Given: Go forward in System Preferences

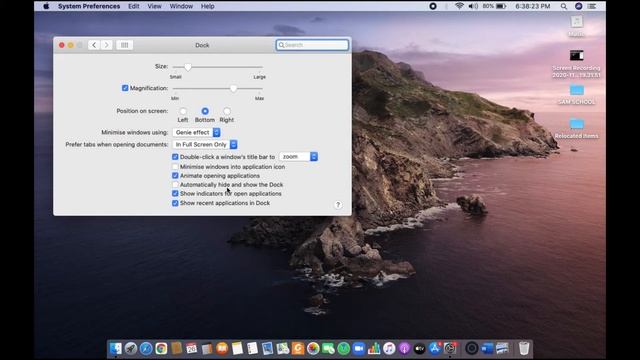Looking at the screenshot, I should pyautogui.click(x=107, y=45).
